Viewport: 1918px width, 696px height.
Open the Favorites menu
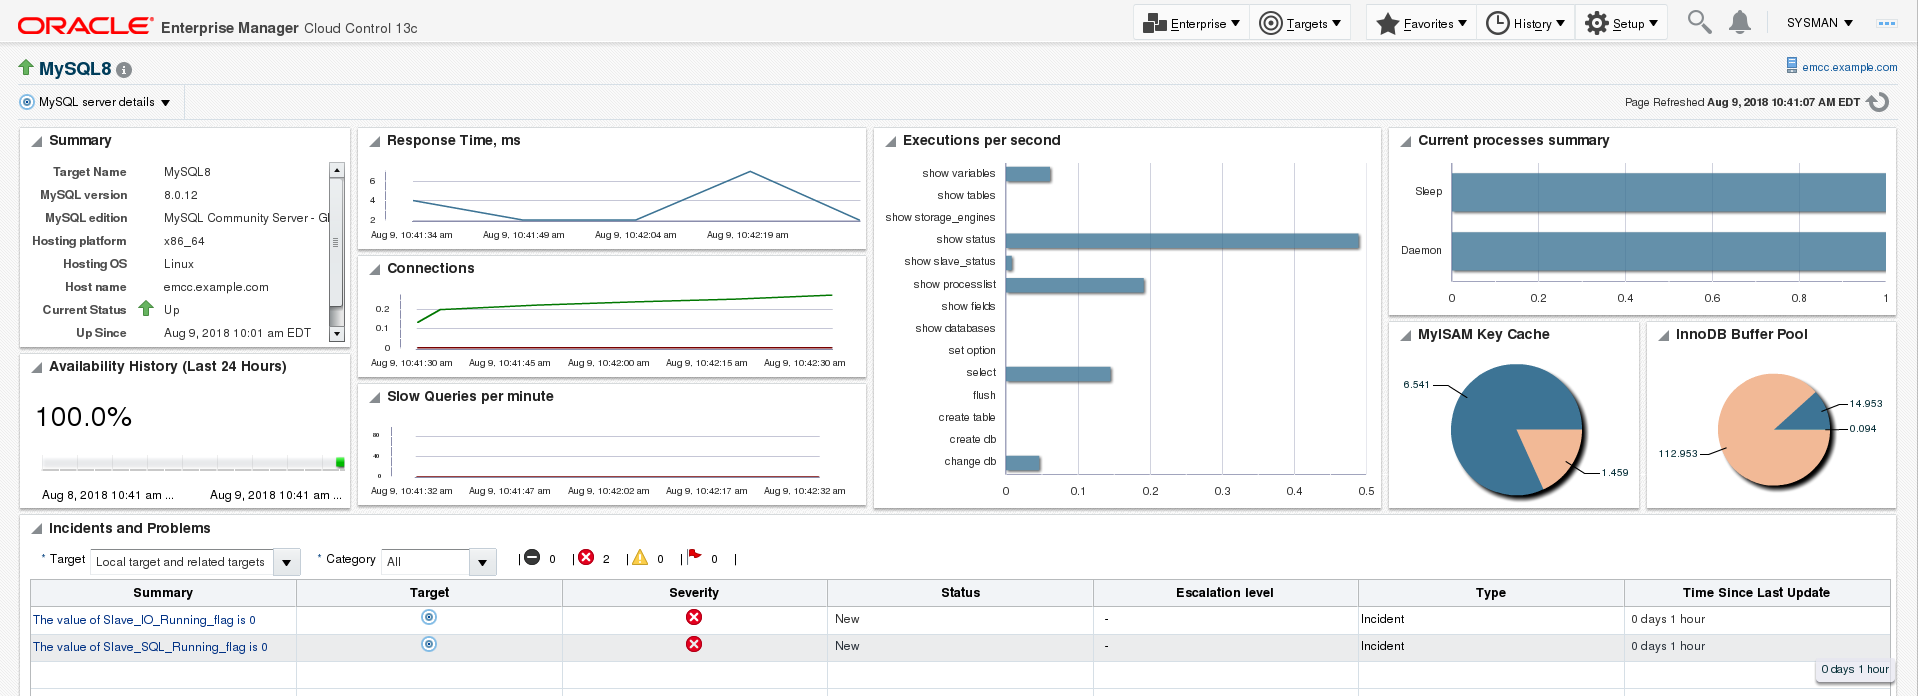point(1422,23)
